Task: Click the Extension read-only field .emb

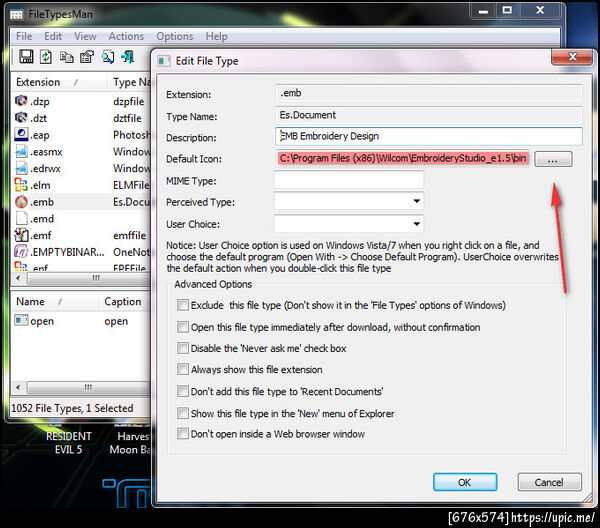Action: click(x=429, y=93)
